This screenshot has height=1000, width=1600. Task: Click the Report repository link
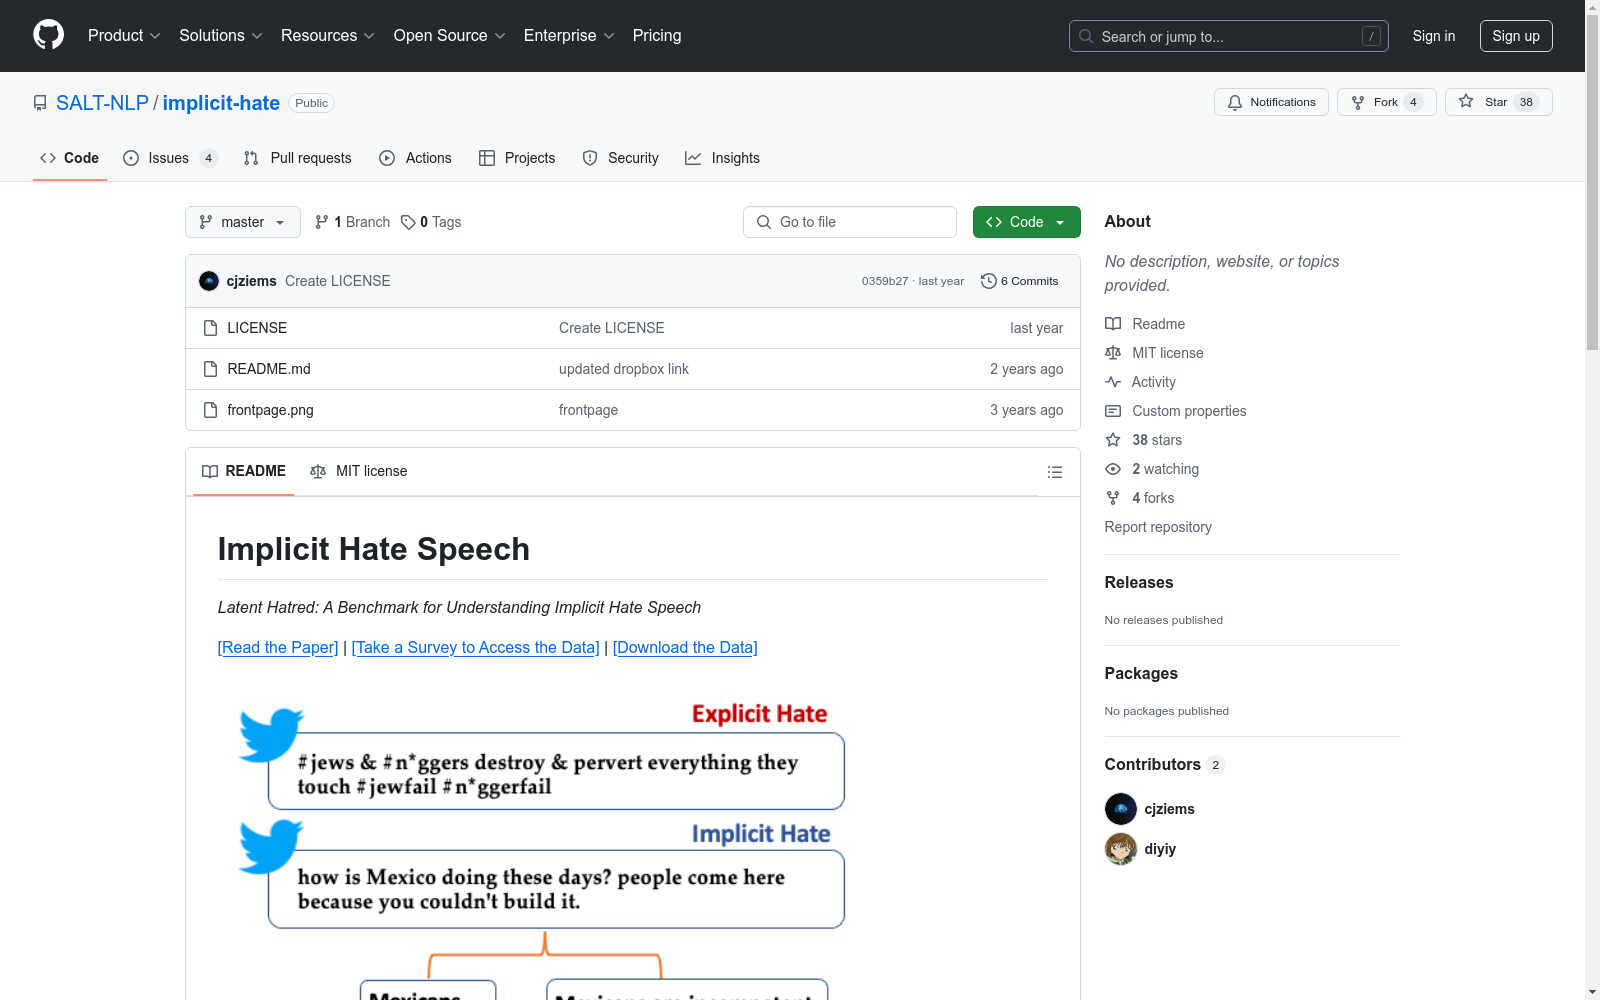pos(1158,527)
